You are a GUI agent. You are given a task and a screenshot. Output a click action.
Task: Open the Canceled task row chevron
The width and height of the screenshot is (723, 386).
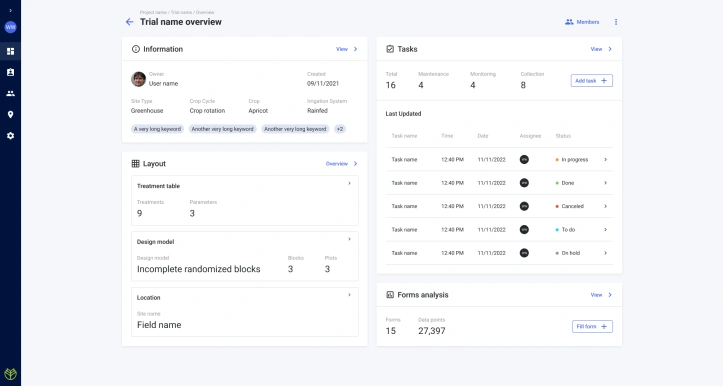(x=605, y=206)
